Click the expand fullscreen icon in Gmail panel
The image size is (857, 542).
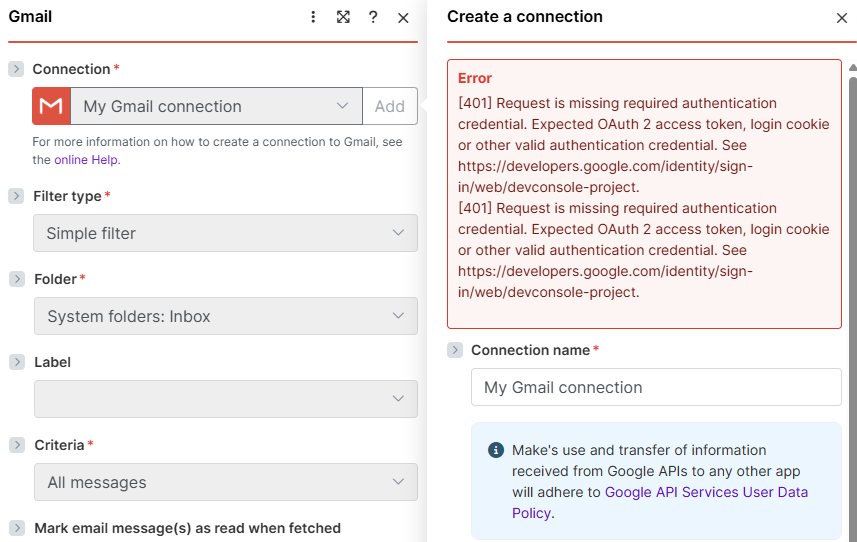click(343, 17)
